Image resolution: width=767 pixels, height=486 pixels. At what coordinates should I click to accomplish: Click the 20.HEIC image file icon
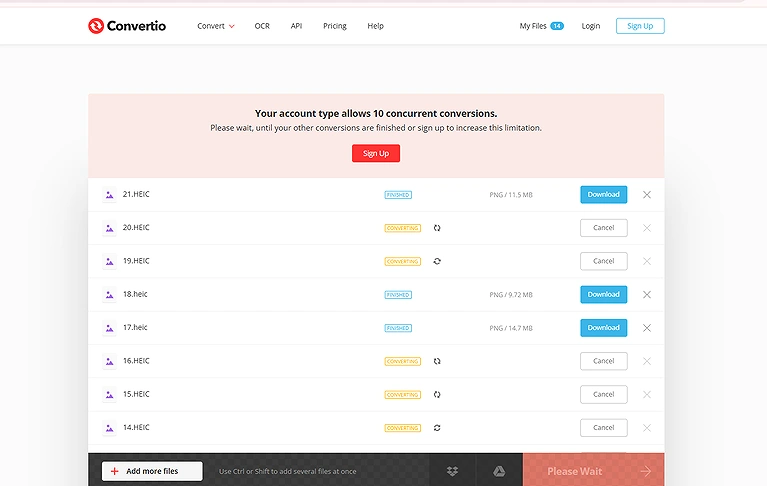click(110, 228)
